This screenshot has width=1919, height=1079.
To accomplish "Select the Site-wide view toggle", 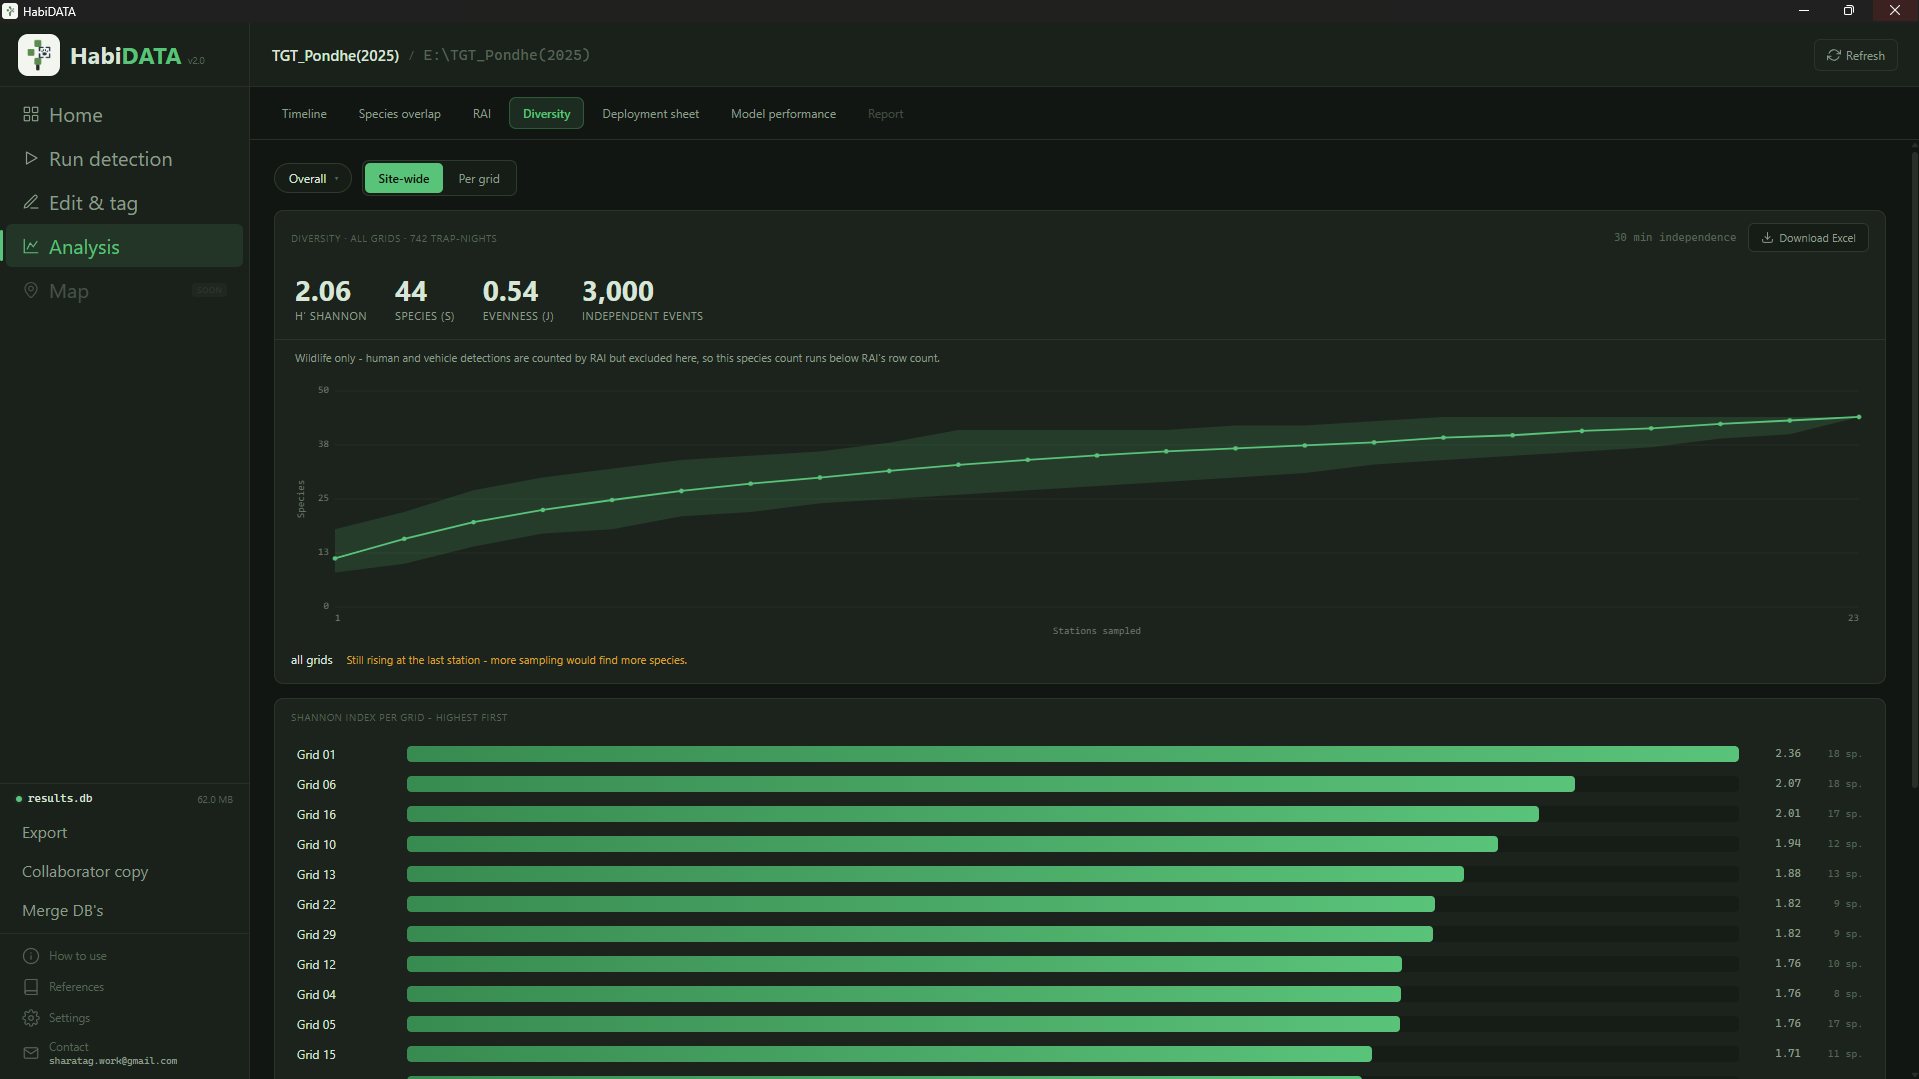I will pos(404,179).
